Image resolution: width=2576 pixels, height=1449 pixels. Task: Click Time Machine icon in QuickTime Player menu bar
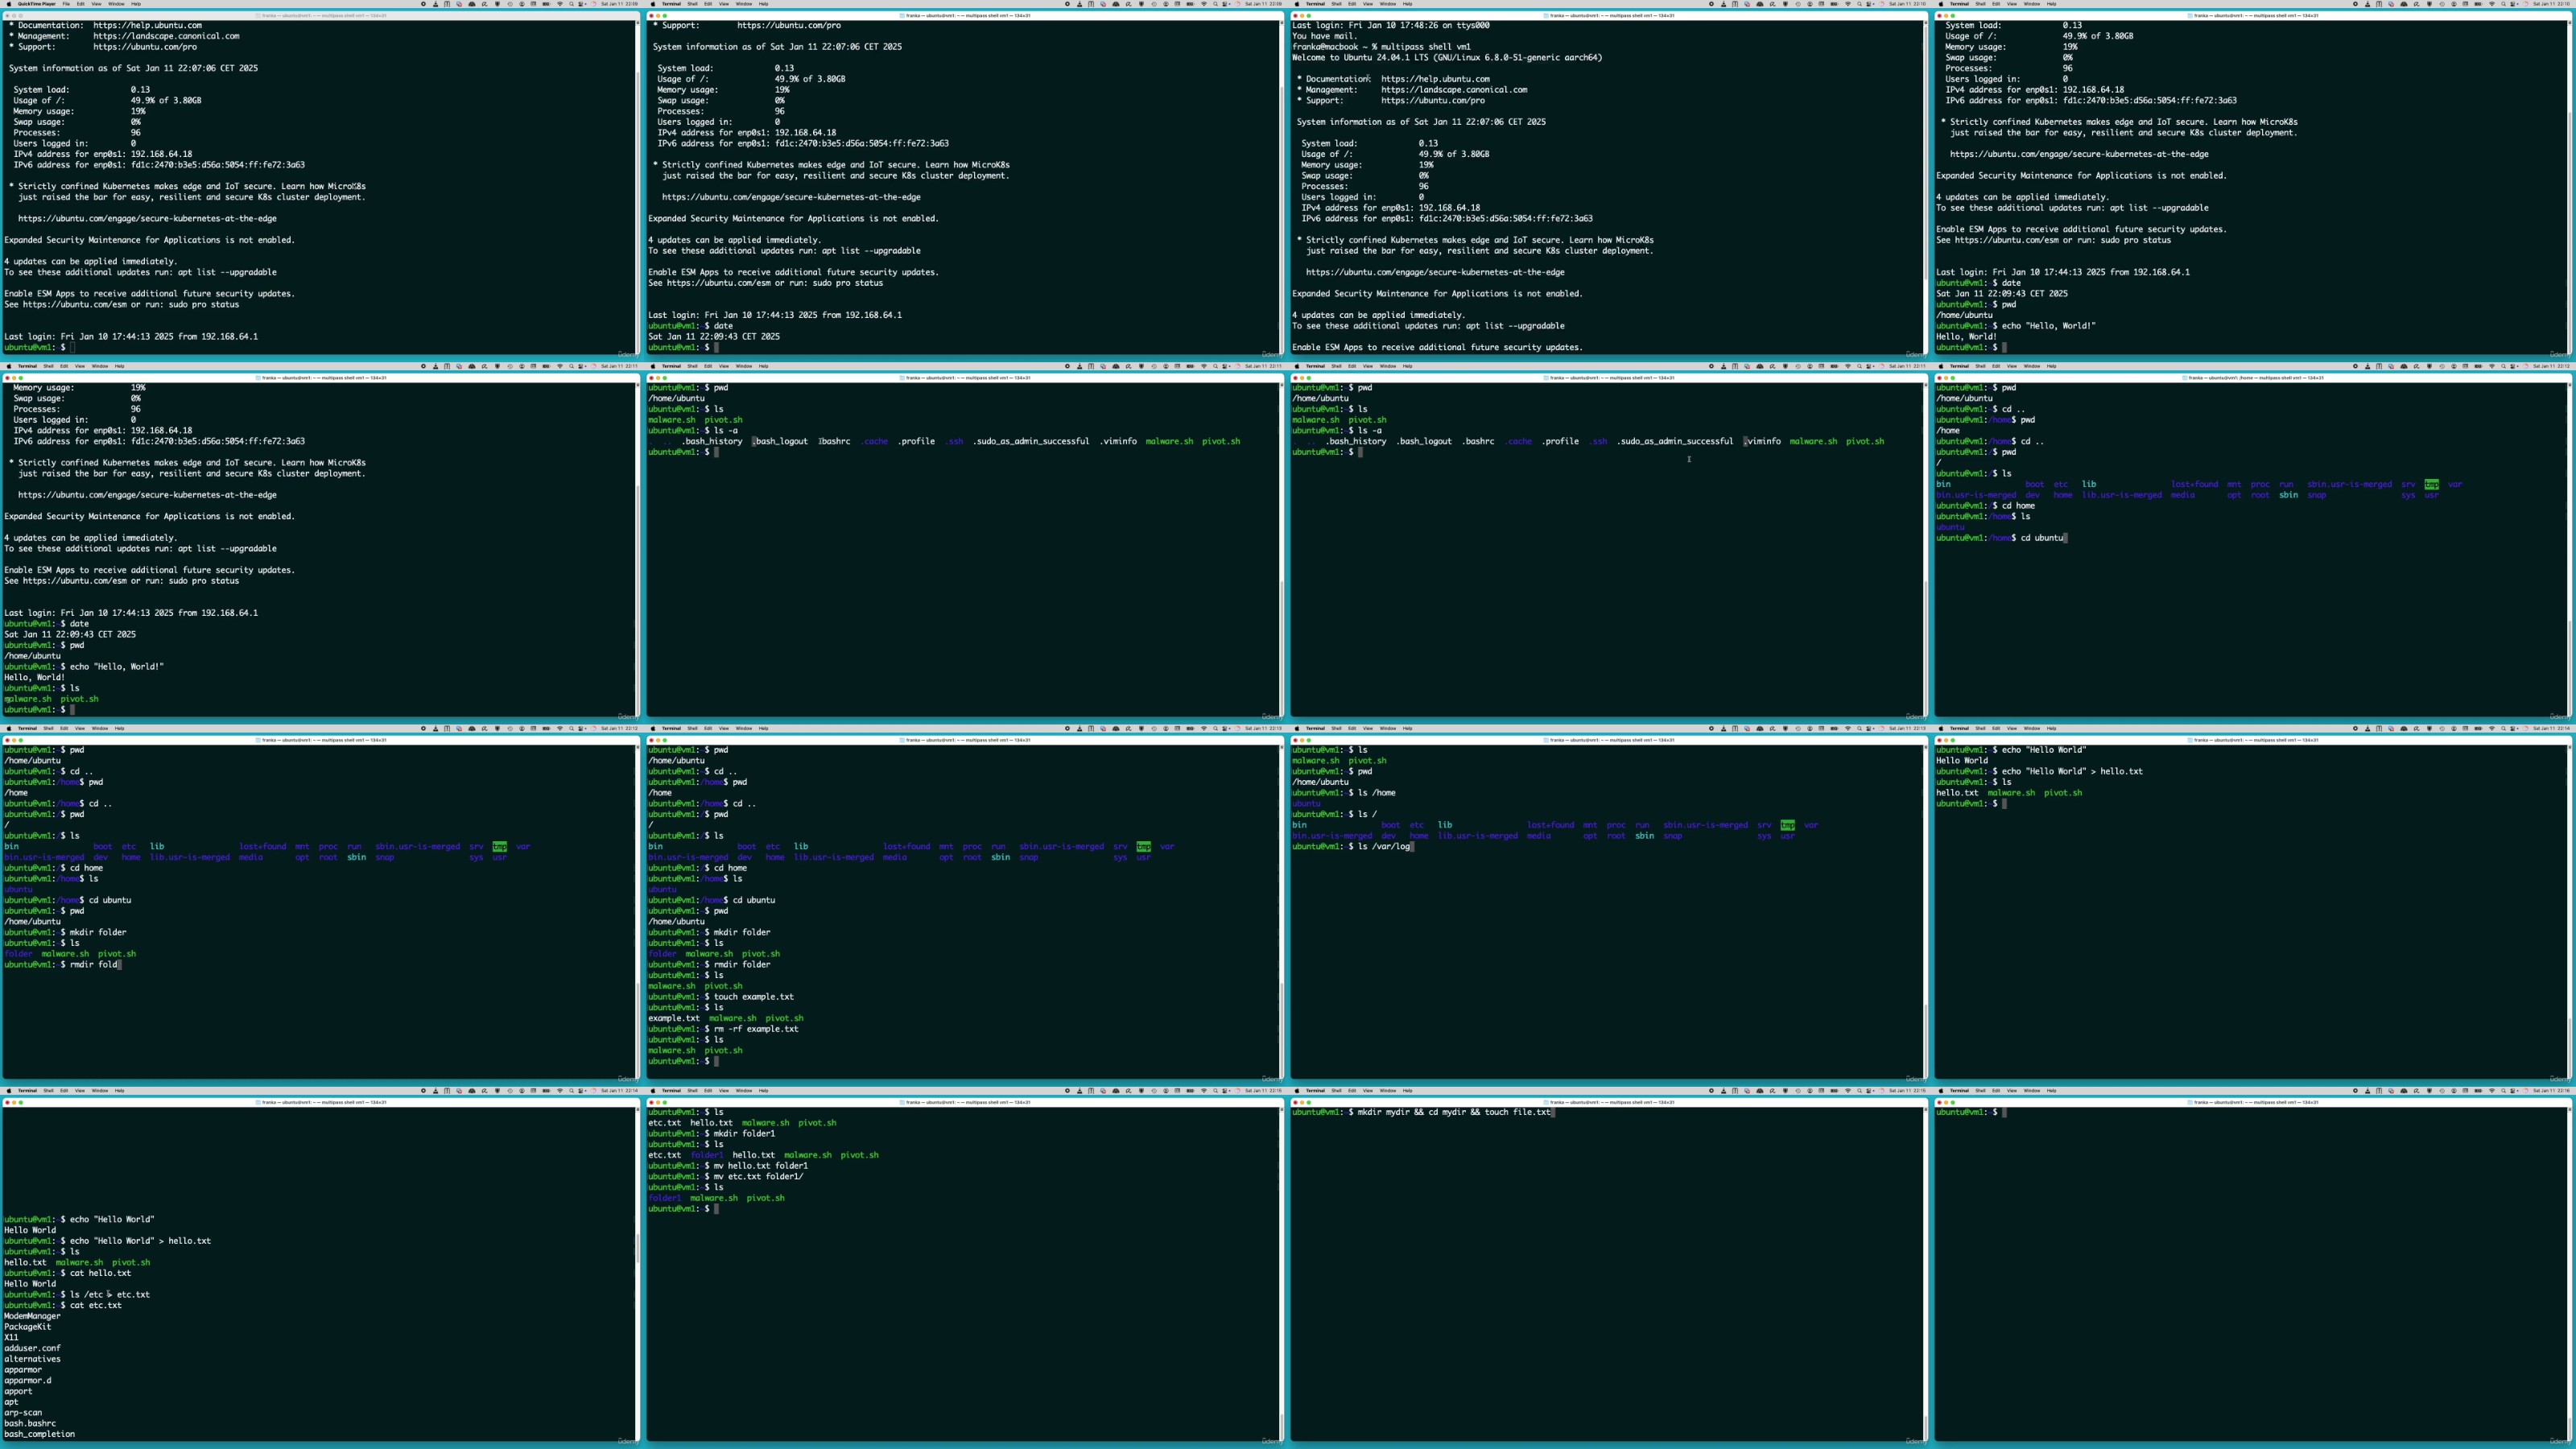pos(511,4)
